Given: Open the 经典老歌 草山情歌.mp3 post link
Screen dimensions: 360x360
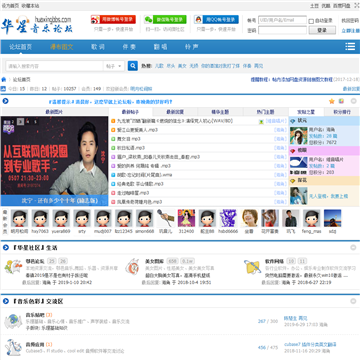Looking at the screenshot, I should point(140,184).
